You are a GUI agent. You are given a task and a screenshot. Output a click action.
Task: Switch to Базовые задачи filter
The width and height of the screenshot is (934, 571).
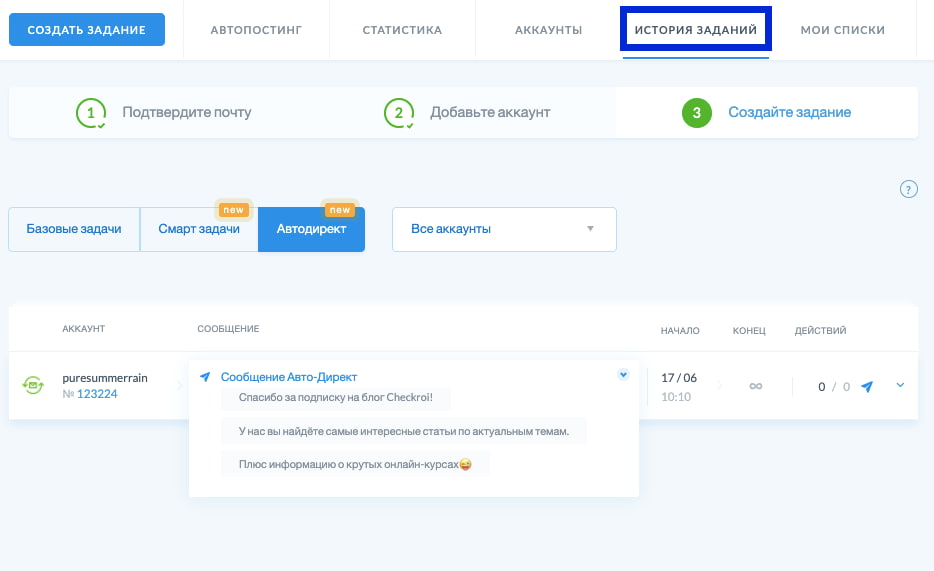[x=74, y=229]
